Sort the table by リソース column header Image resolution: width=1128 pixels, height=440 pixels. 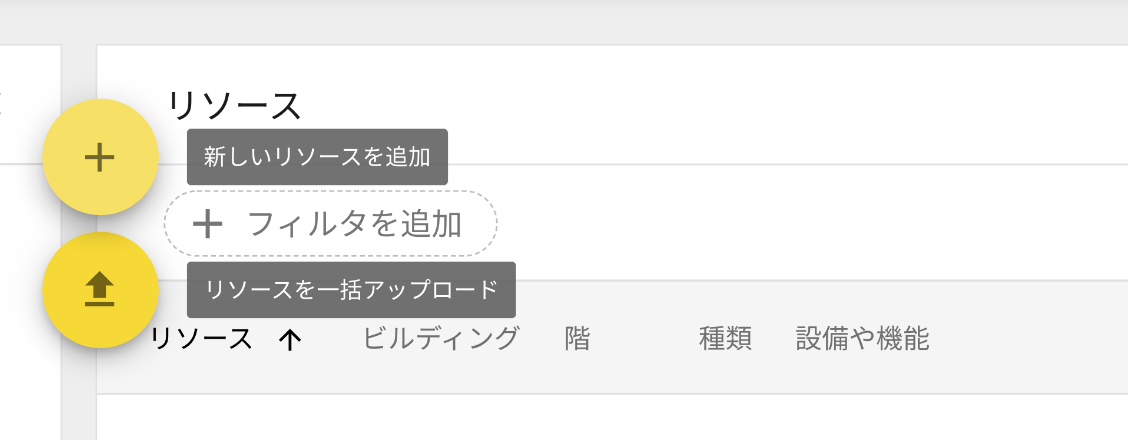[203, 339]
